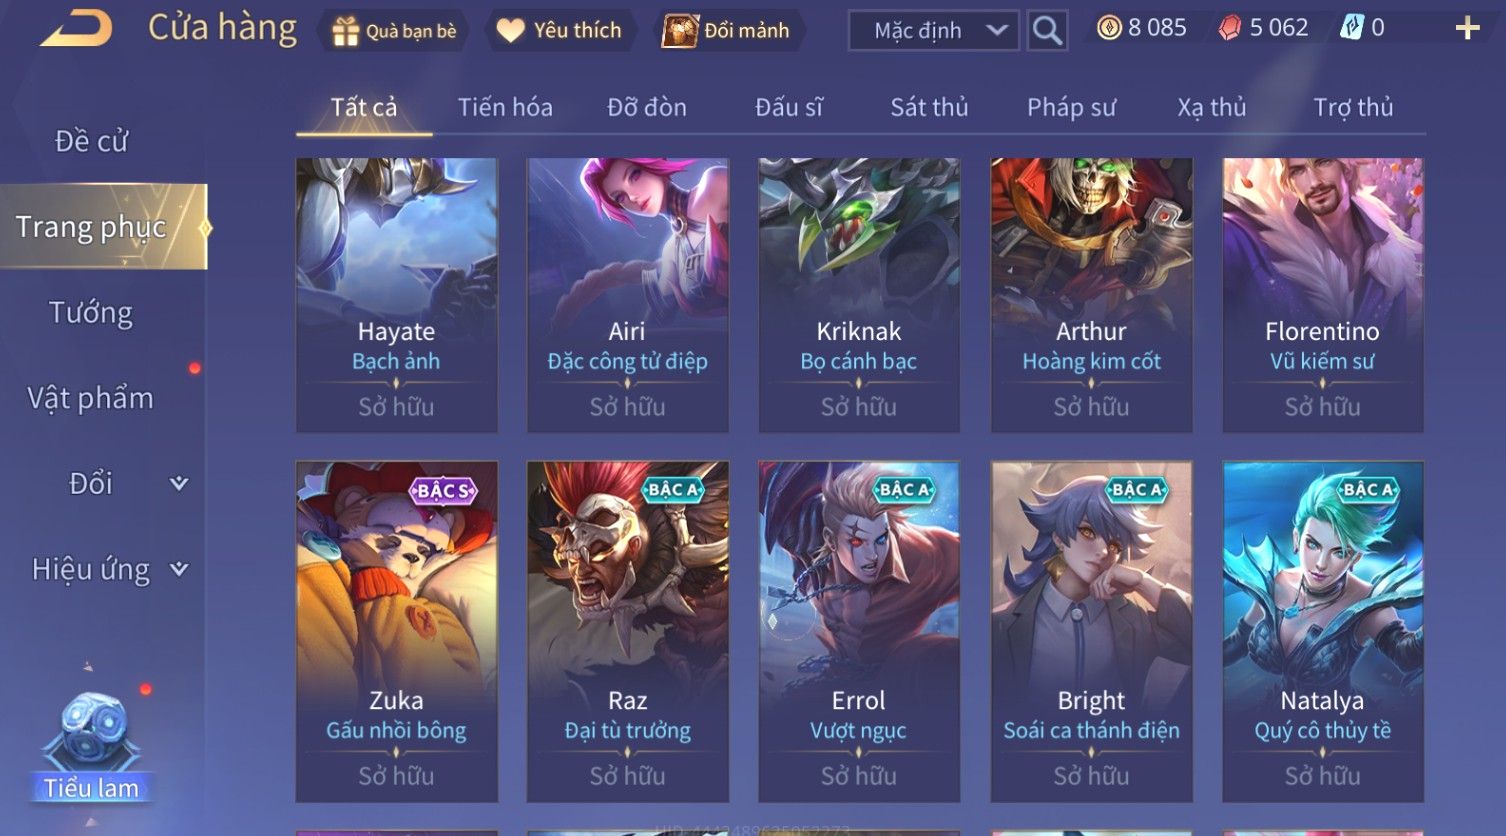Screen dimensions: 1506x836
Task: Switch to the Tiến hóa tab
Action: pos(505,107)
